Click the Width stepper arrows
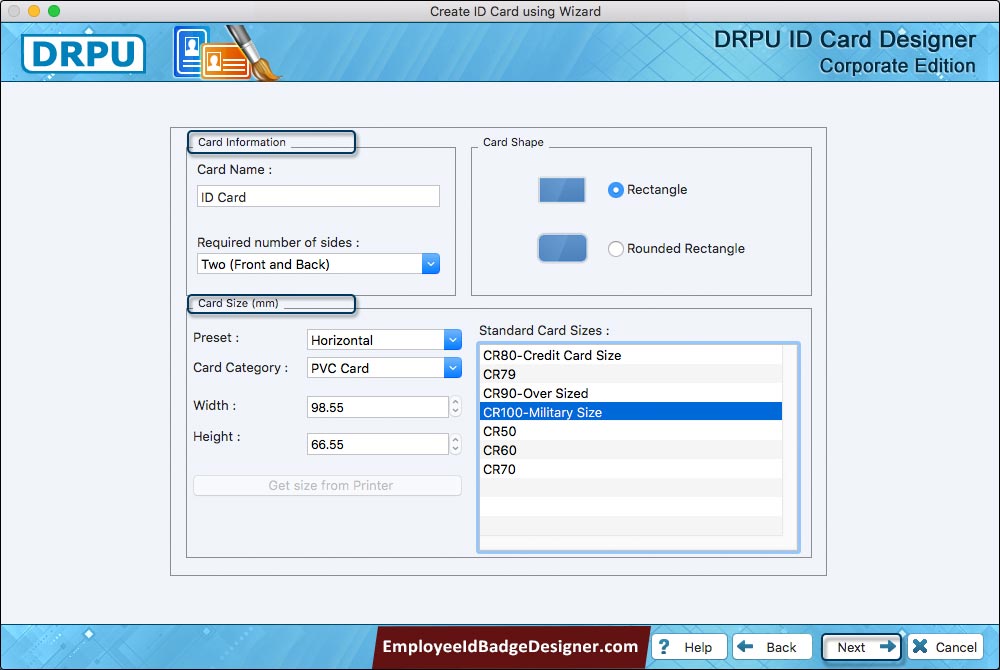The image size is (1000, 670). pyautogui.click(x=455, y=407)
